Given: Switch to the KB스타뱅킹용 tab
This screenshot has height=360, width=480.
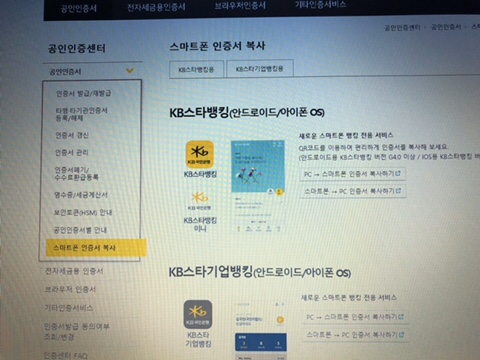Looking at the screenshot, I should pyautogui.click(x=196, y=69).
